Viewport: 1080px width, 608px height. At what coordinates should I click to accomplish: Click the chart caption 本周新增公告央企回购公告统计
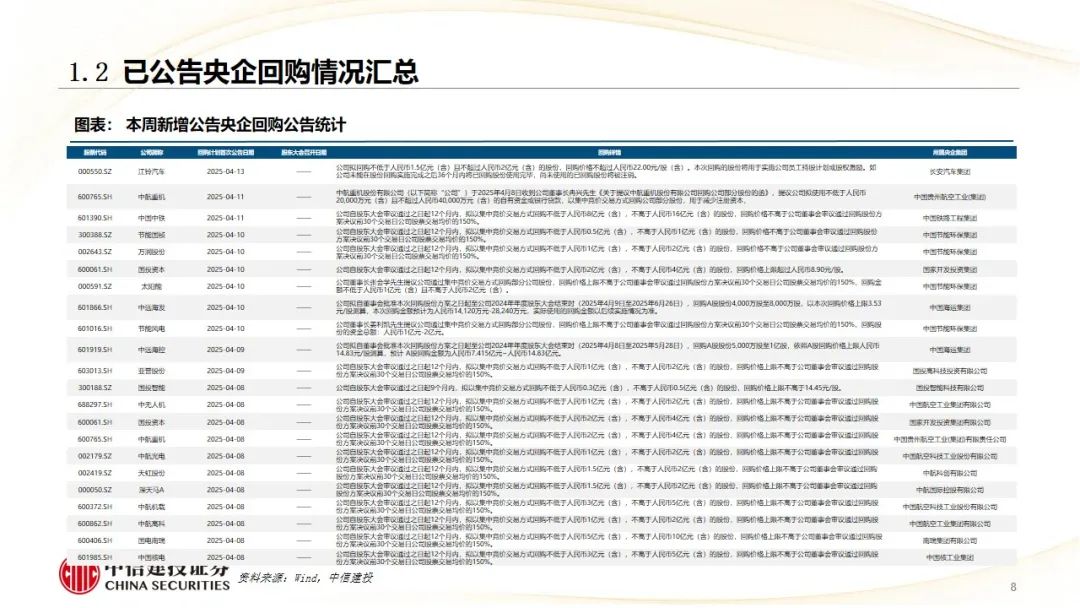point(236,125)
